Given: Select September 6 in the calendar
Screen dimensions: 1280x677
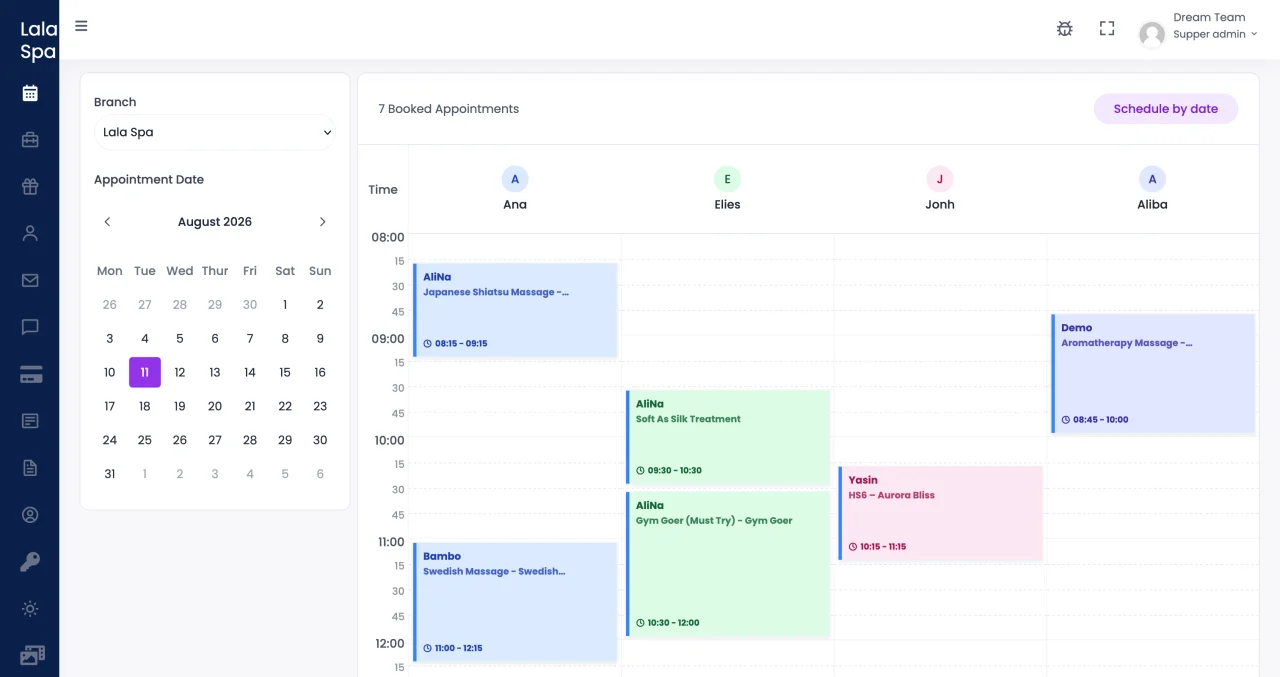Looking at the screenshot, I should [320, 474].
